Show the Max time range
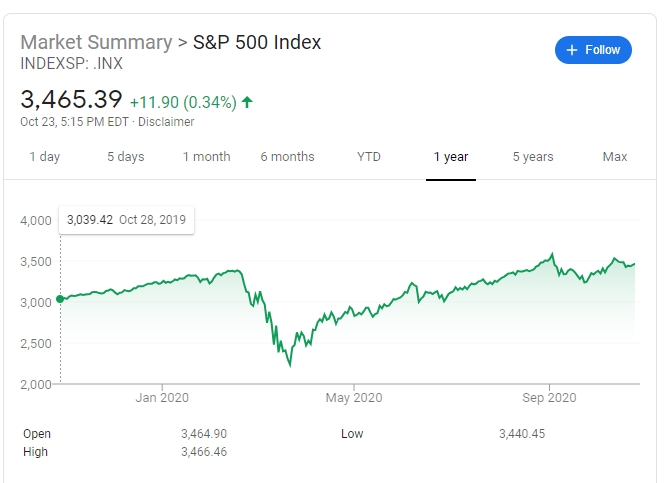Screen dimensions: 665x483 [615, 157]
